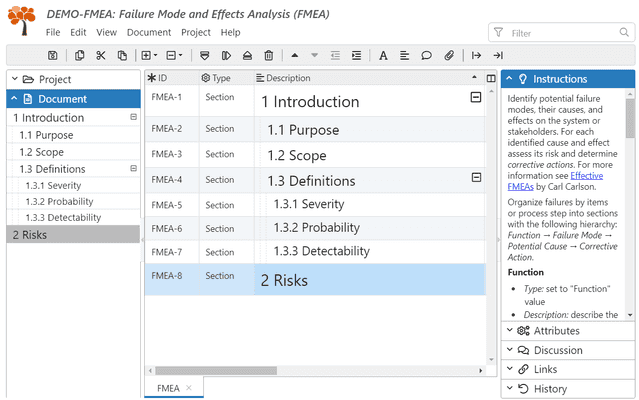Image resolution: width=639 pixels, height=400 pixels.
Task: Click the Collapse (minus box) toolbar icon
Action: pos(171,55)
